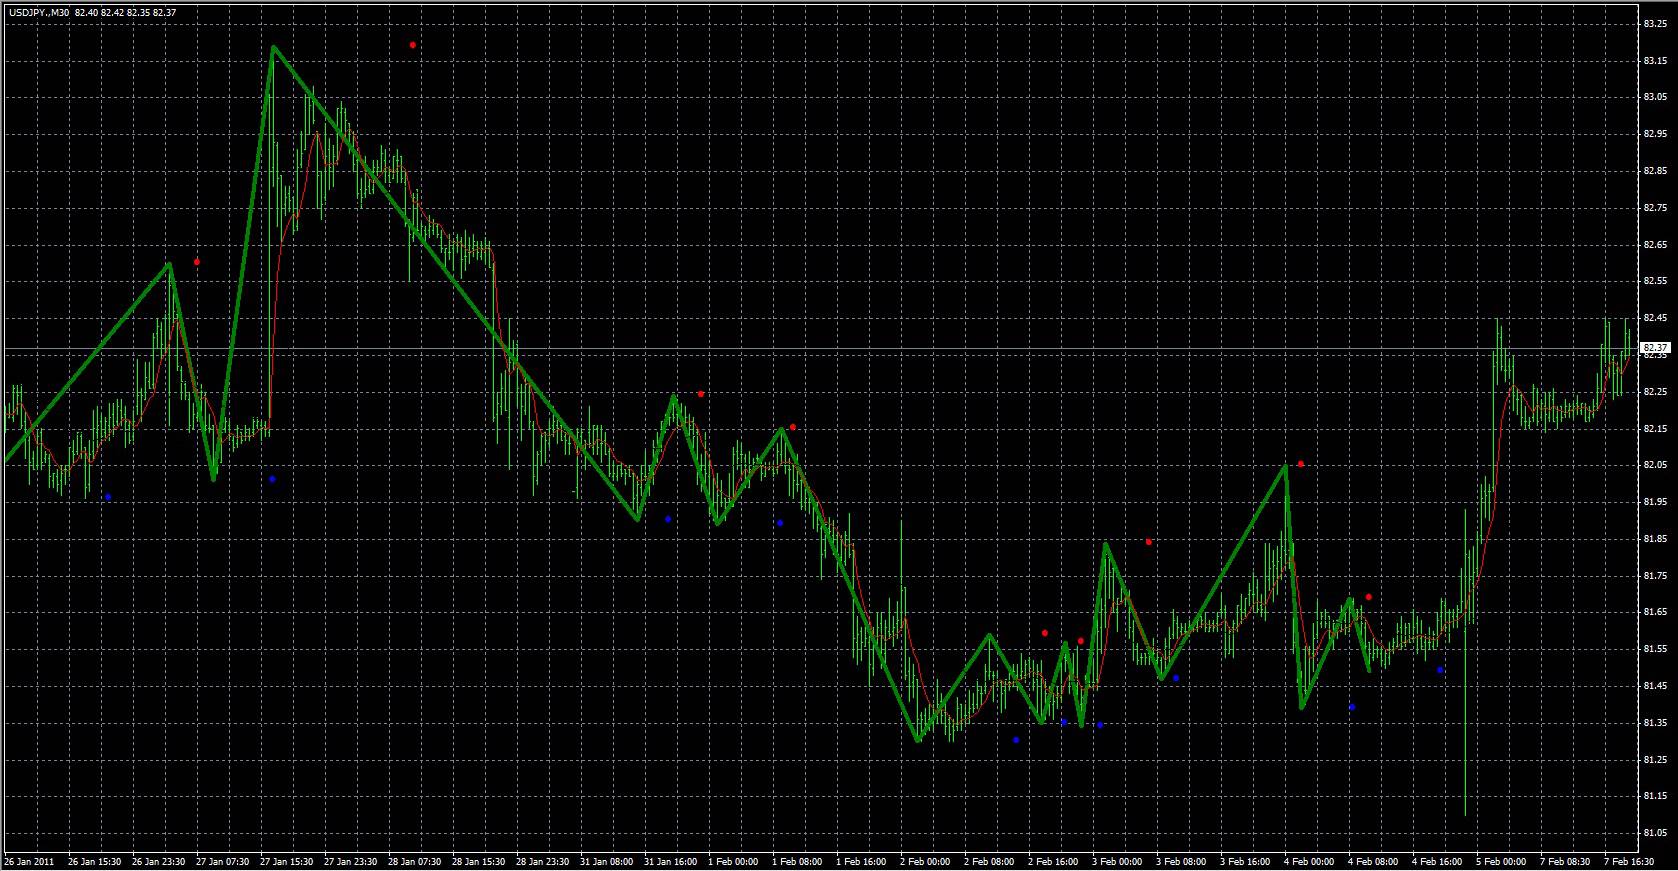Select the 26 Jan 23:30 time label
Image resolution: width=1678 pixels, height=871 pixels.
point(160,861)
